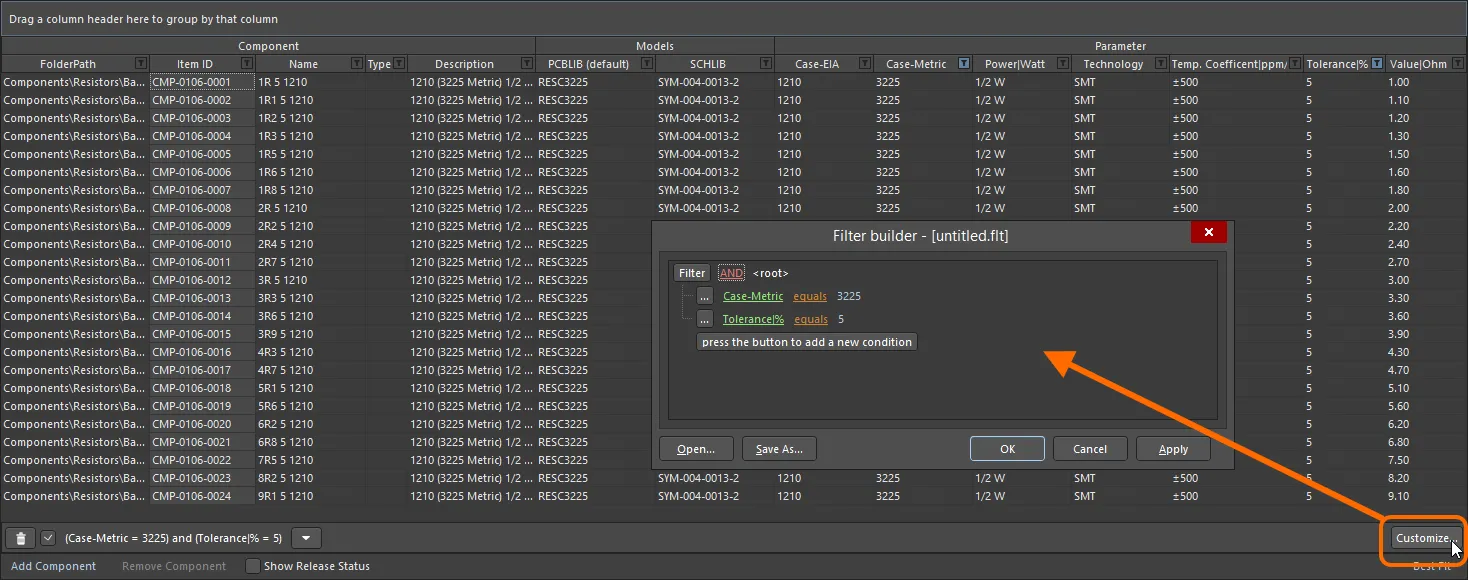Click active filter icon on Case-Metric column

[963, 64]
